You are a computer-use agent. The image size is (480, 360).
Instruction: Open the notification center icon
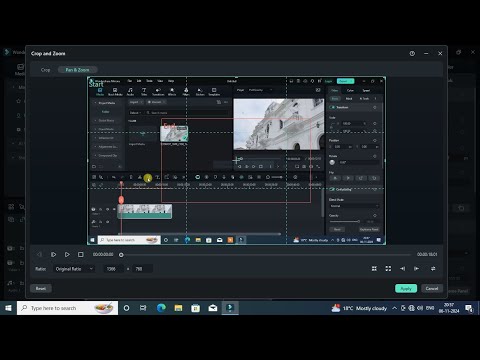[469, 308]
